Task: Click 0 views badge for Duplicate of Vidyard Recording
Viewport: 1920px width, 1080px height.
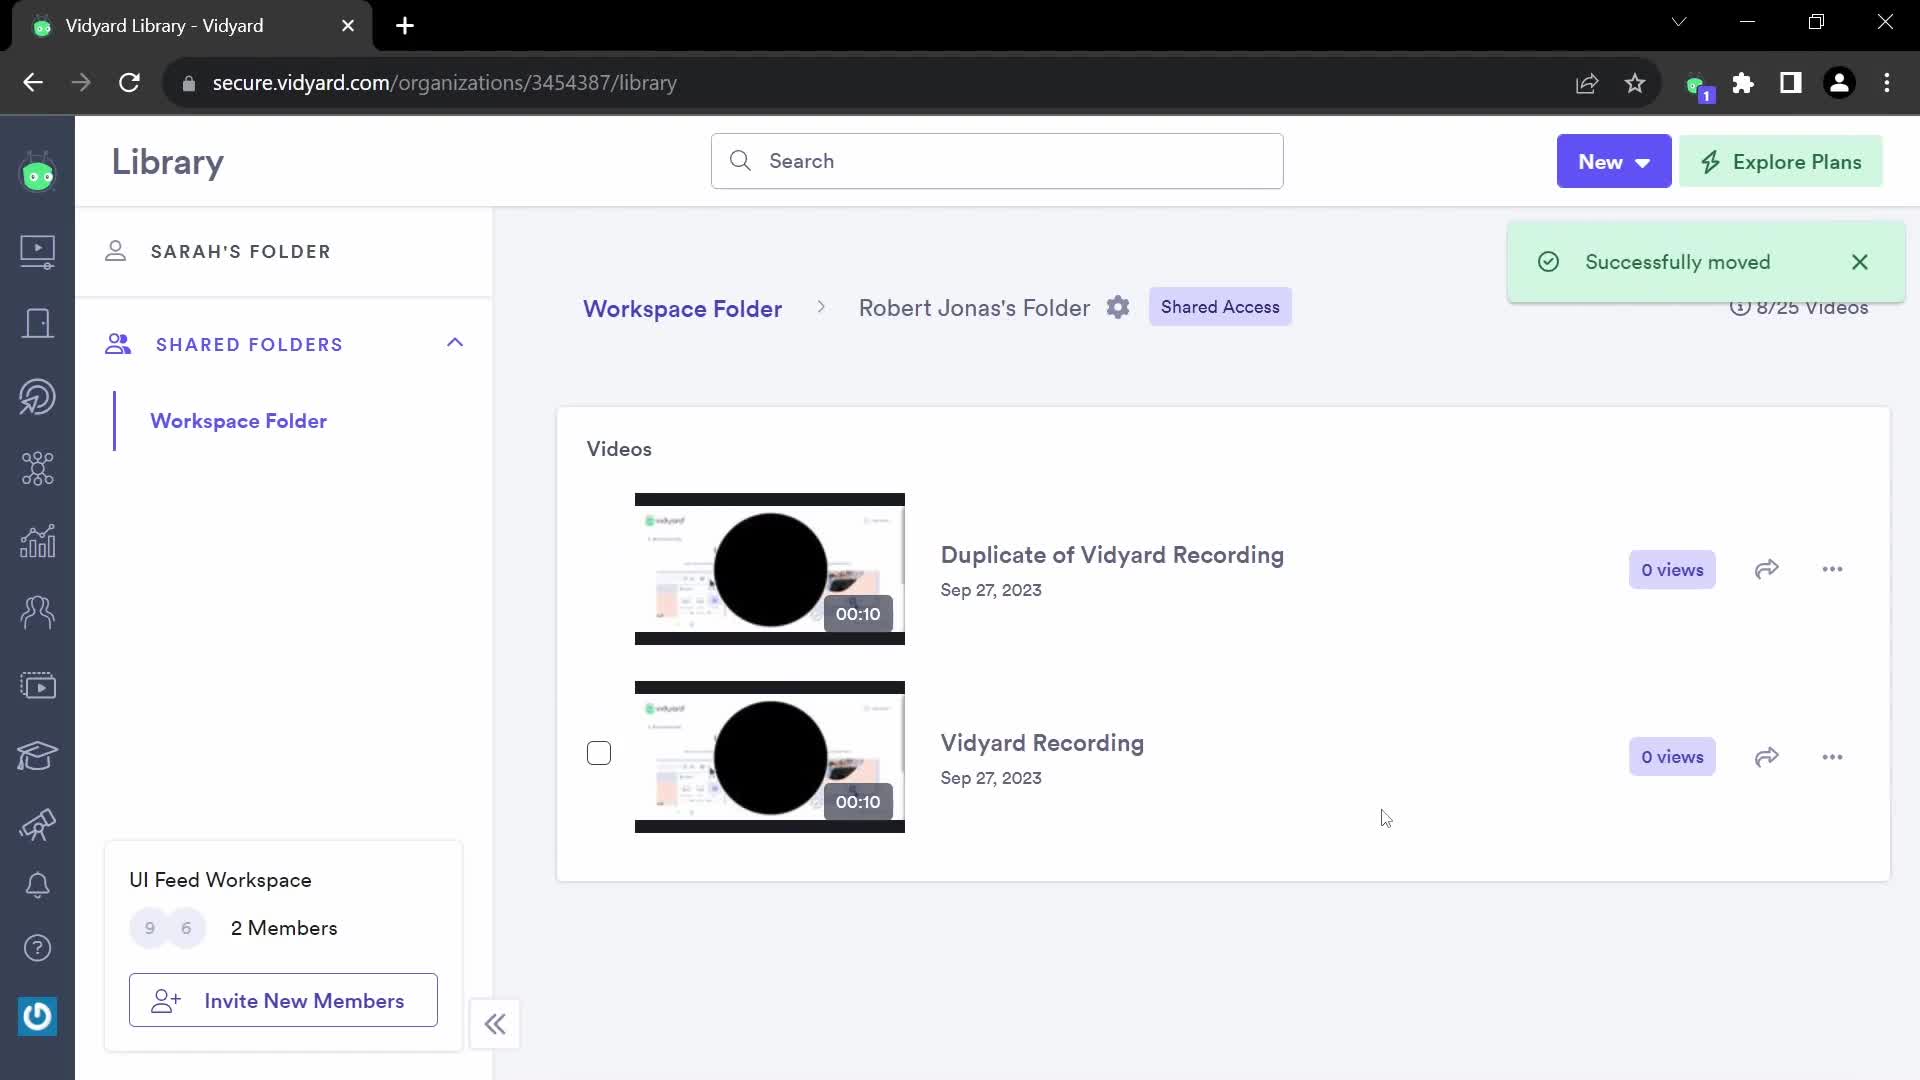Action: point(1672,569)
